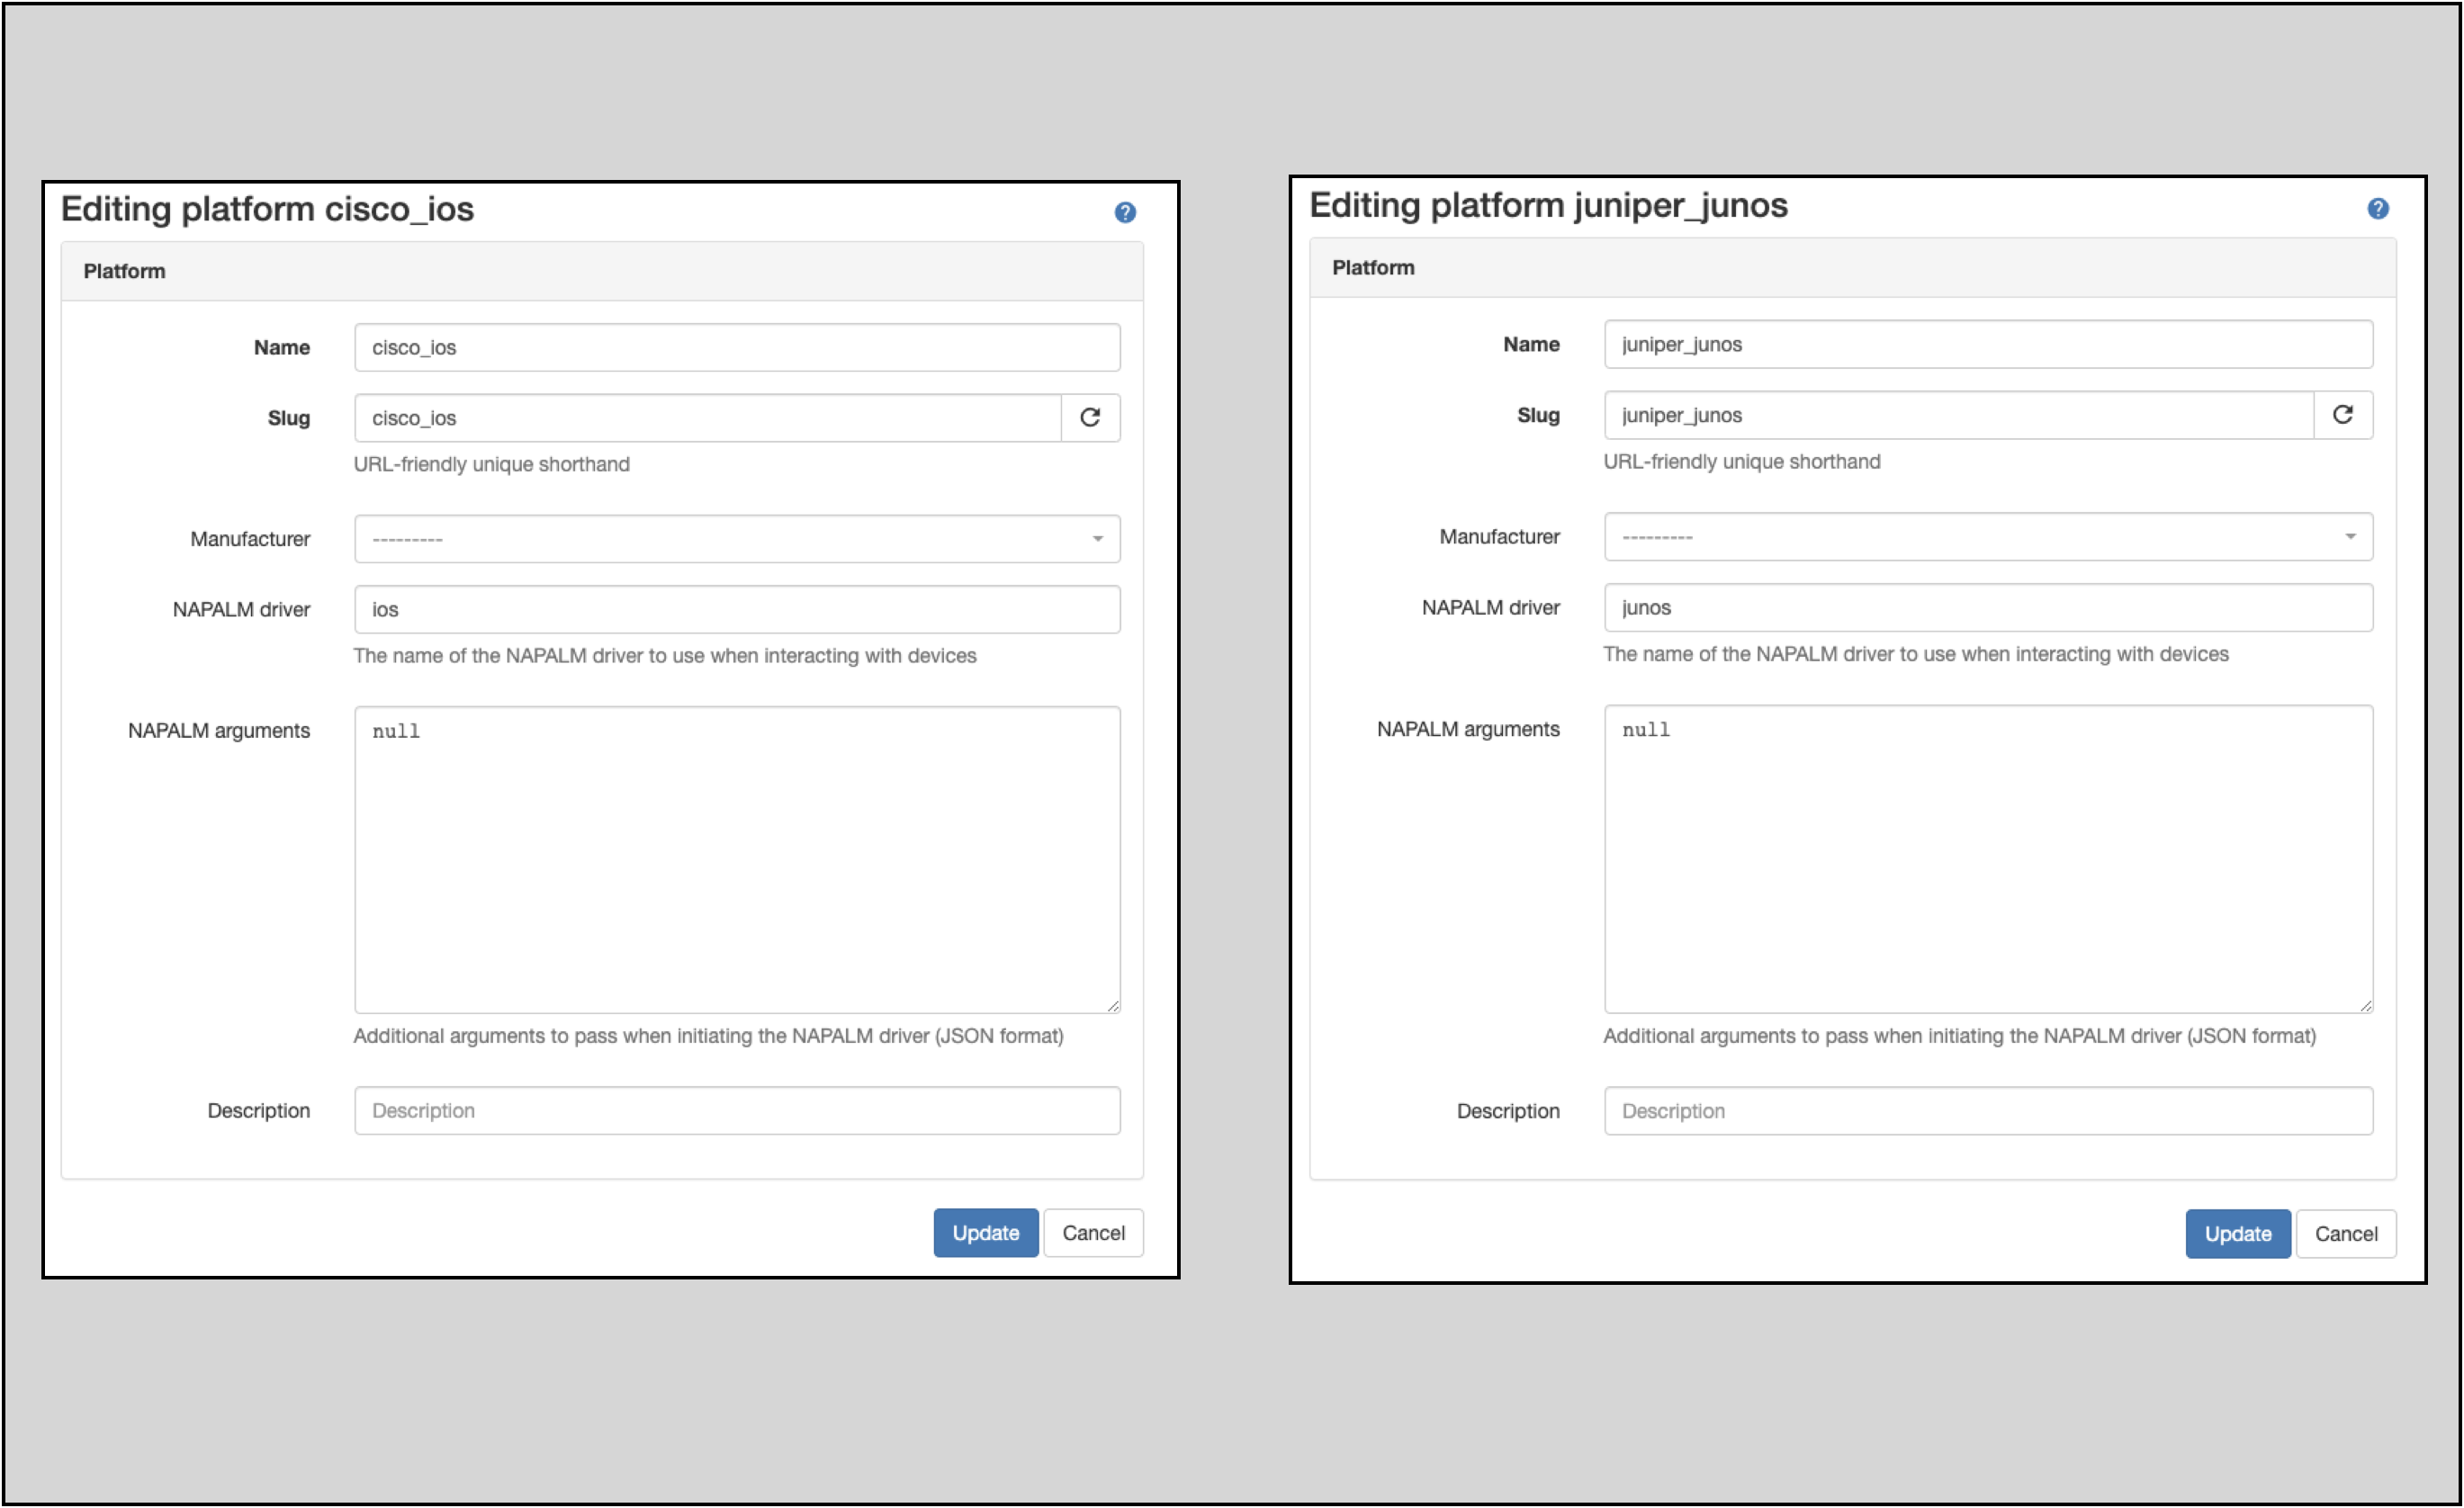Click Cancel button for juniper_junos platform
Screen dimensions: 2464x1508
point(2346,1234)
